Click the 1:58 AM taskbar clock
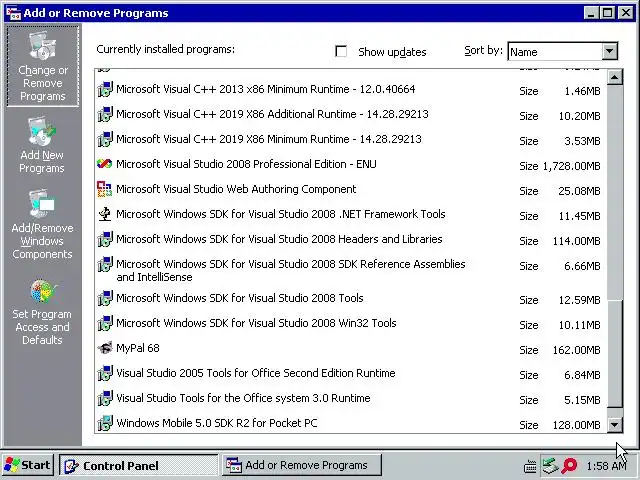The width and height of the screenshot is (640, 480). [605, 466]
